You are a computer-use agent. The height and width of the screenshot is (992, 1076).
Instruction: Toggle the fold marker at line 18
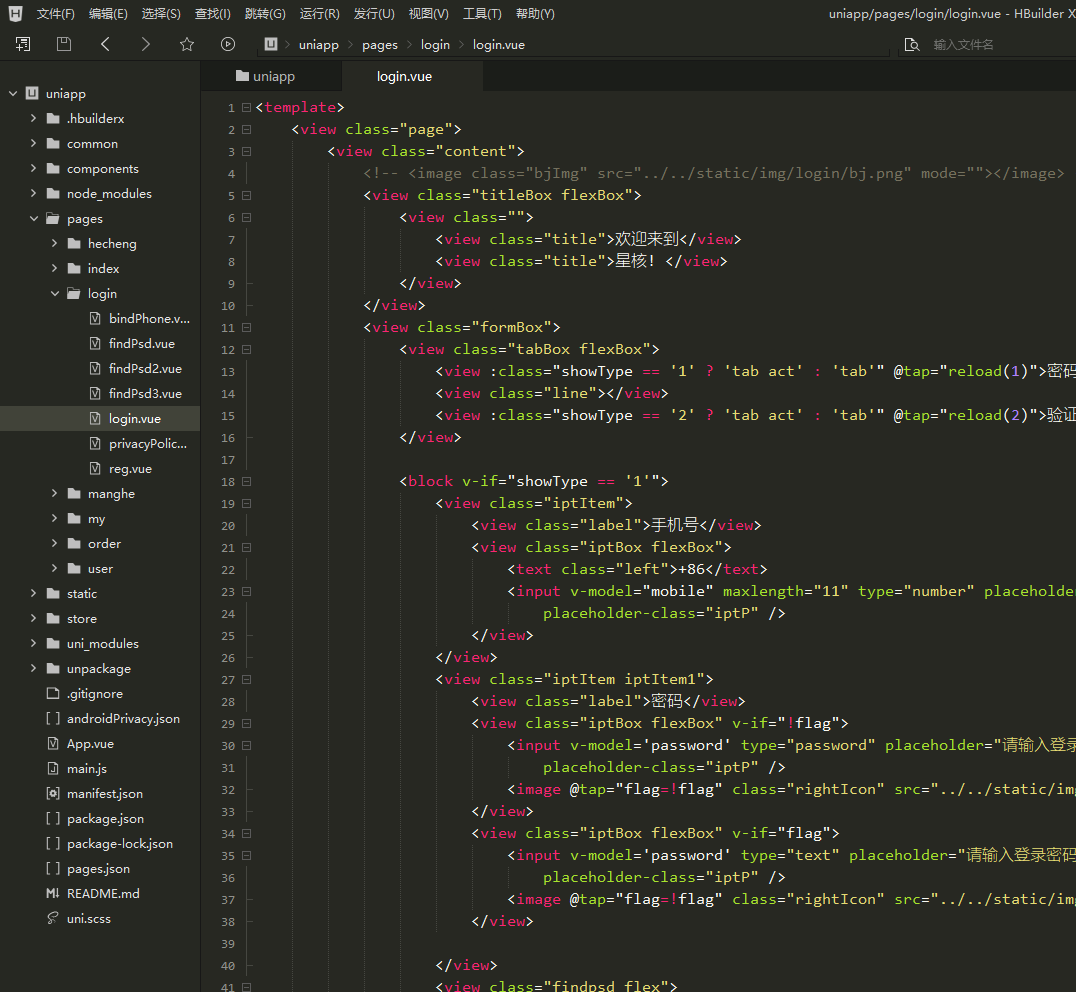[x=246, y=482]
